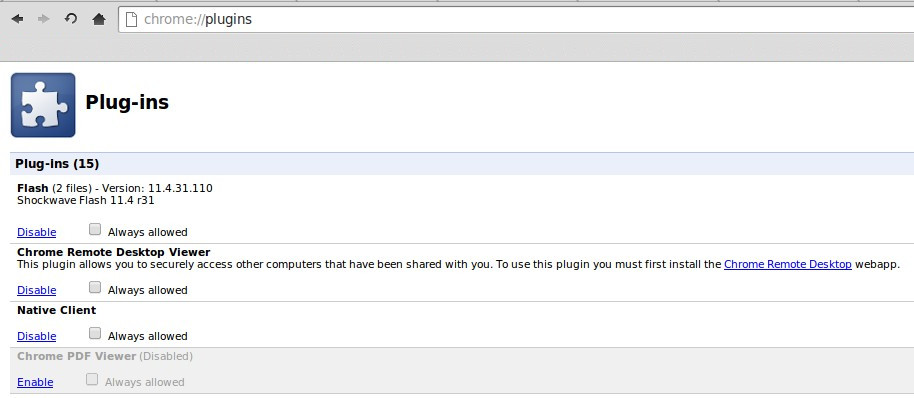Open the home page icon

(x=99, y=19)
